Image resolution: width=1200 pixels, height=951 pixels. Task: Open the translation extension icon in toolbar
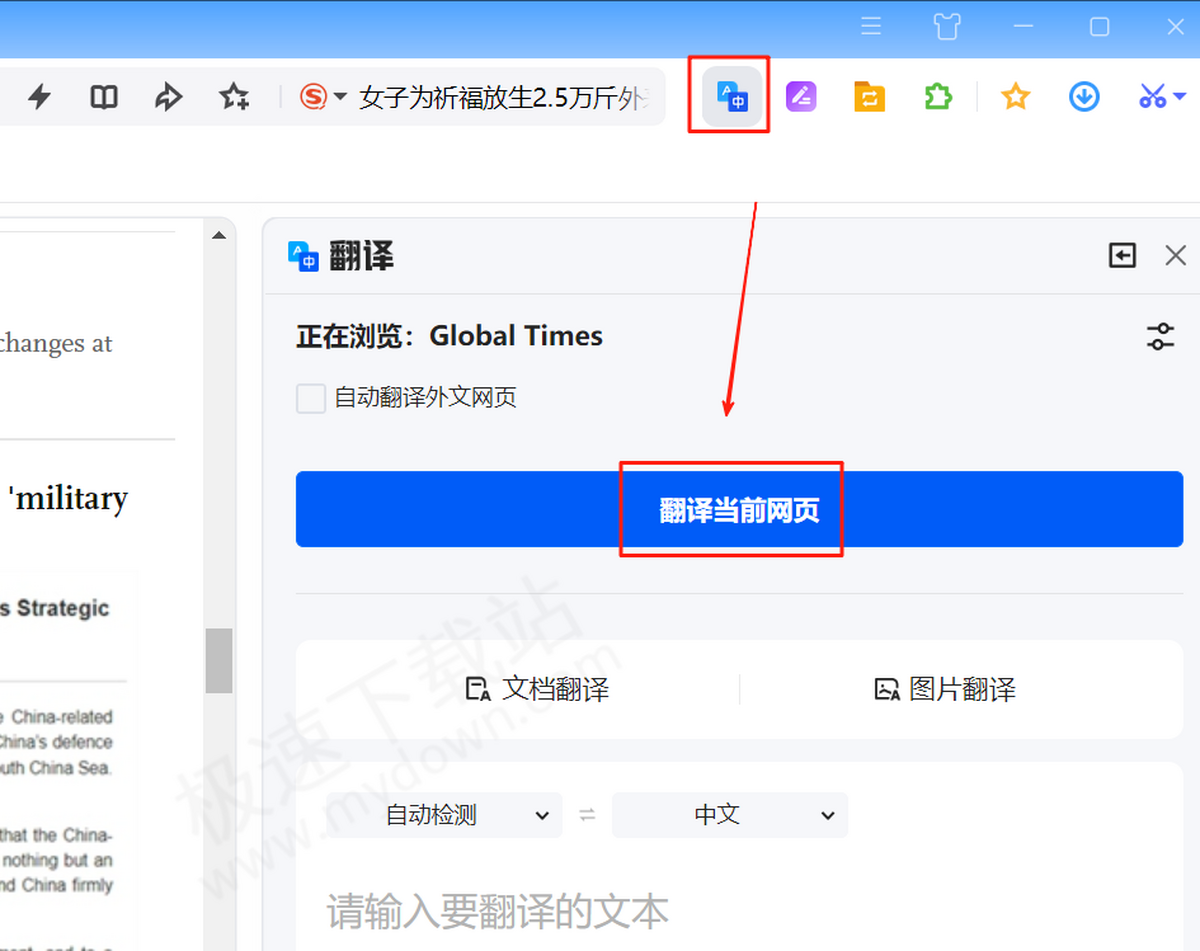[729, 96]
